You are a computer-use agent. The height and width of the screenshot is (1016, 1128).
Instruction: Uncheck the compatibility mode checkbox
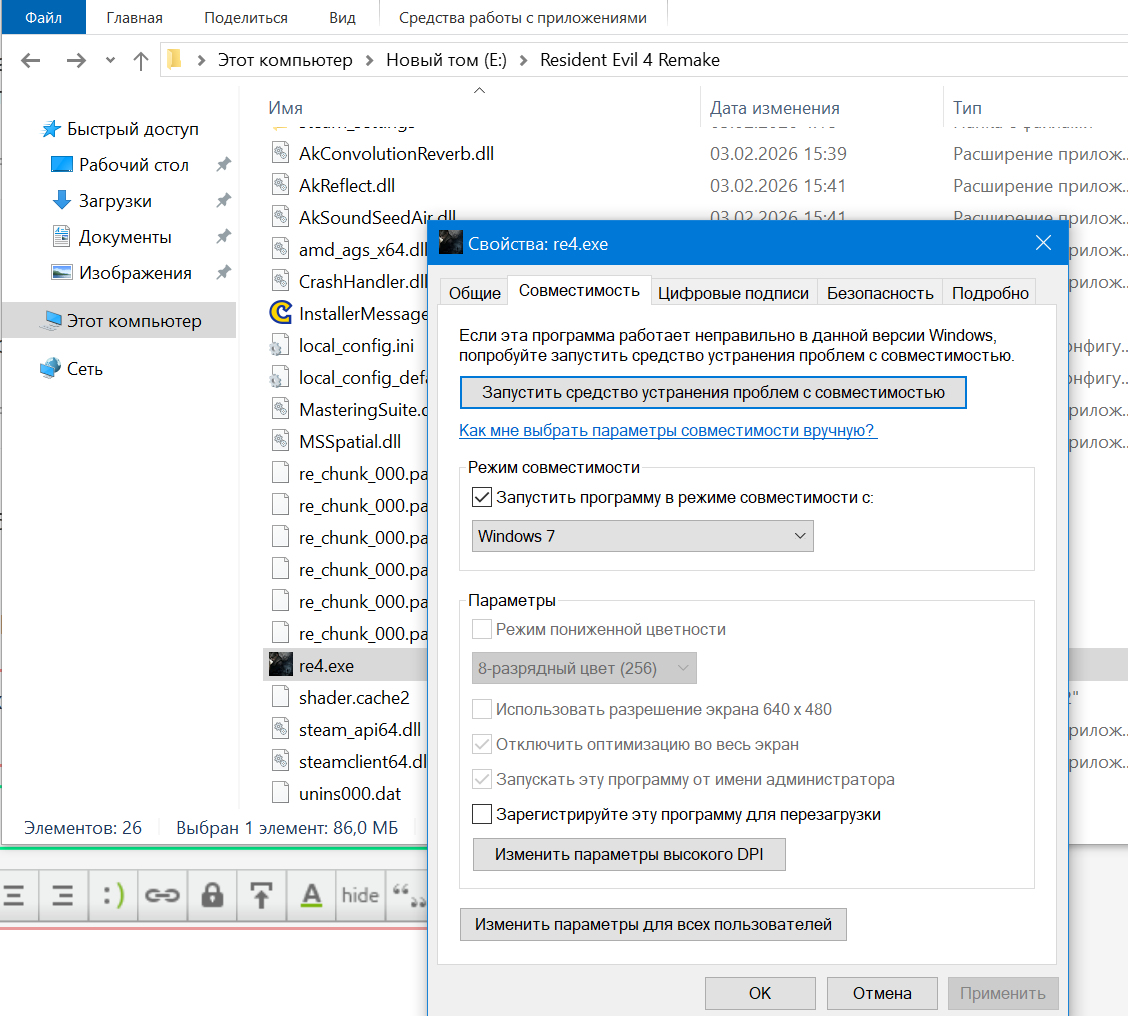482,497
